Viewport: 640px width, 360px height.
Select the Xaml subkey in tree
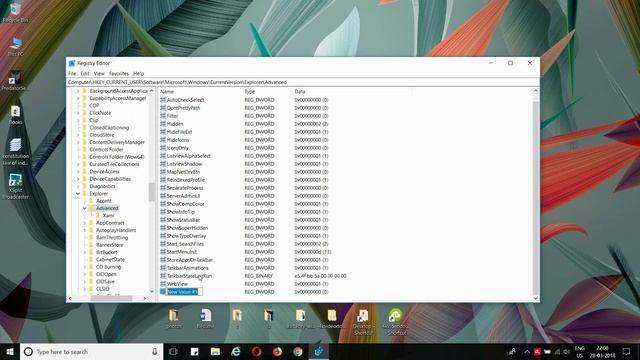pyautogui.click(x=108, y=216)
